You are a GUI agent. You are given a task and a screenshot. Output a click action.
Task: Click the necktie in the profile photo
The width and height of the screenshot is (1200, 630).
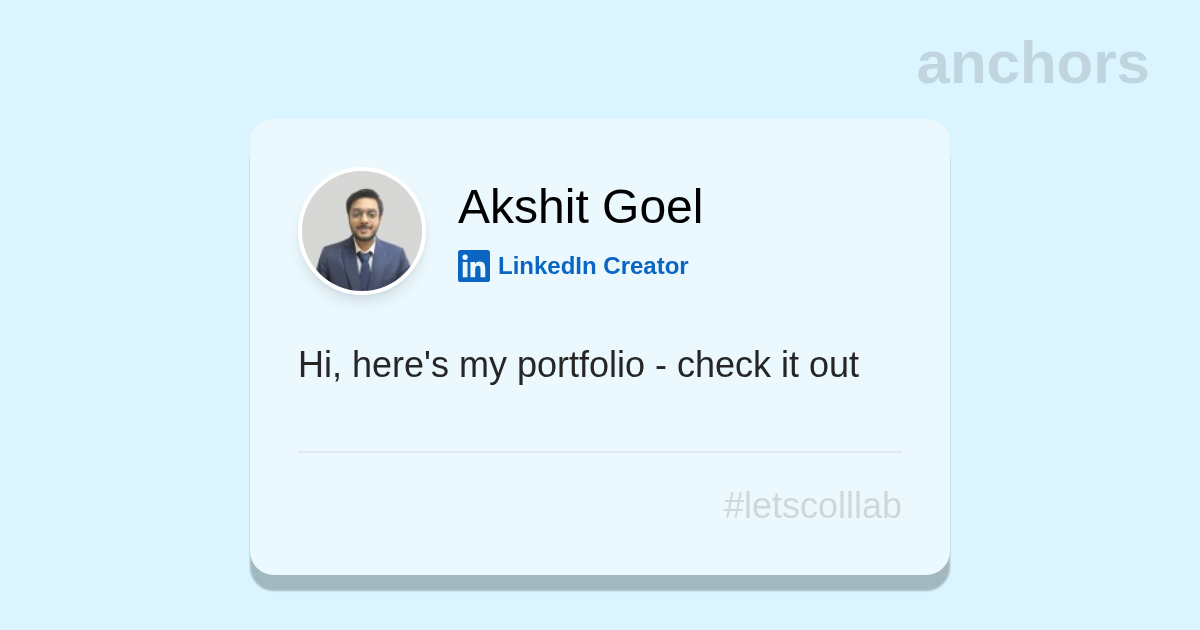(x=364, y=268)
